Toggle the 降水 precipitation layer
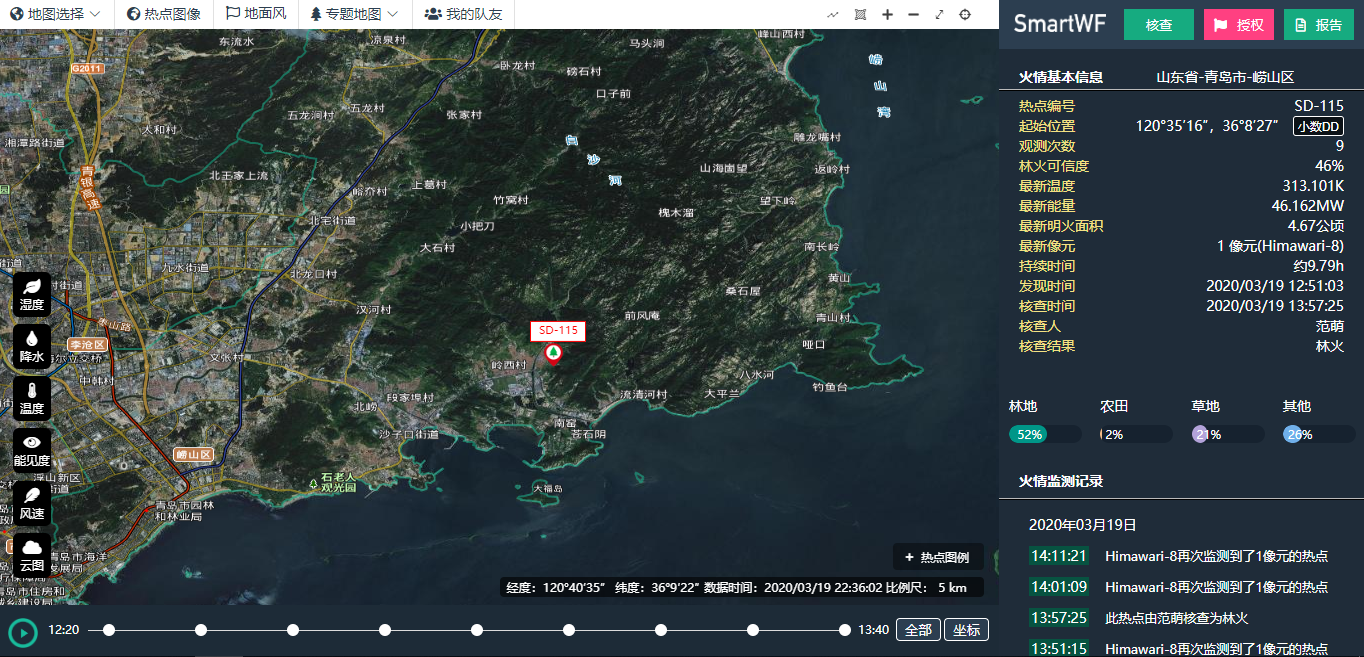Viewport: 1364px width, 657px height. click(x=32, y=346)
